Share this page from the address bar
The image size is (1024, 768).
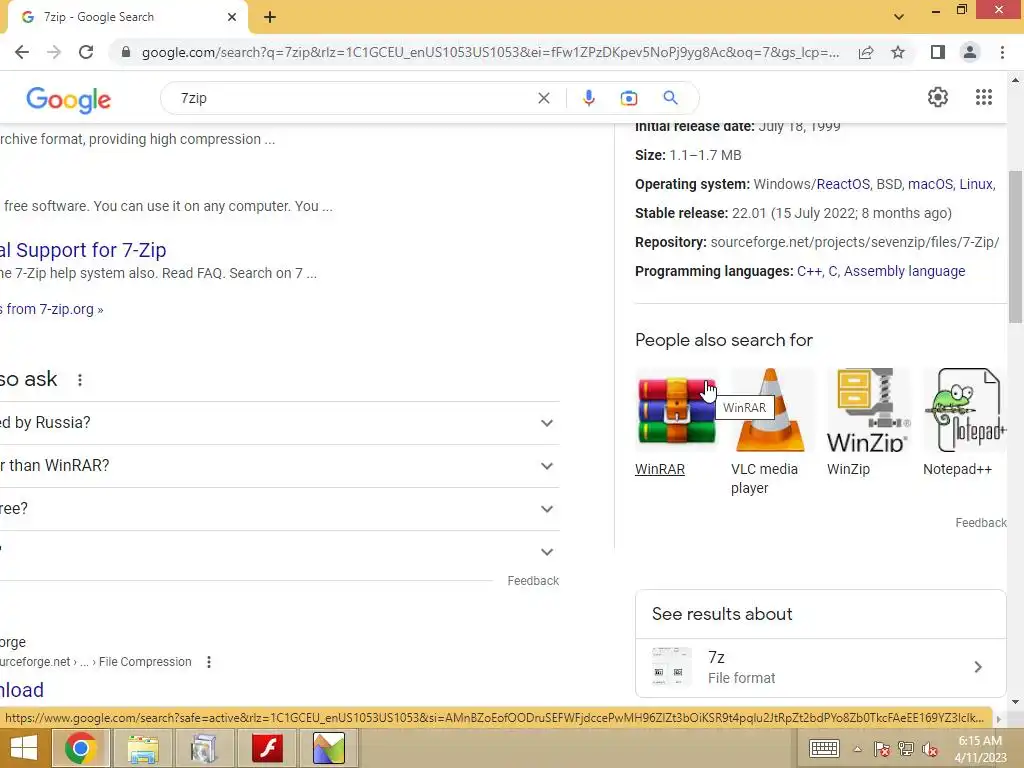(866, 52)
